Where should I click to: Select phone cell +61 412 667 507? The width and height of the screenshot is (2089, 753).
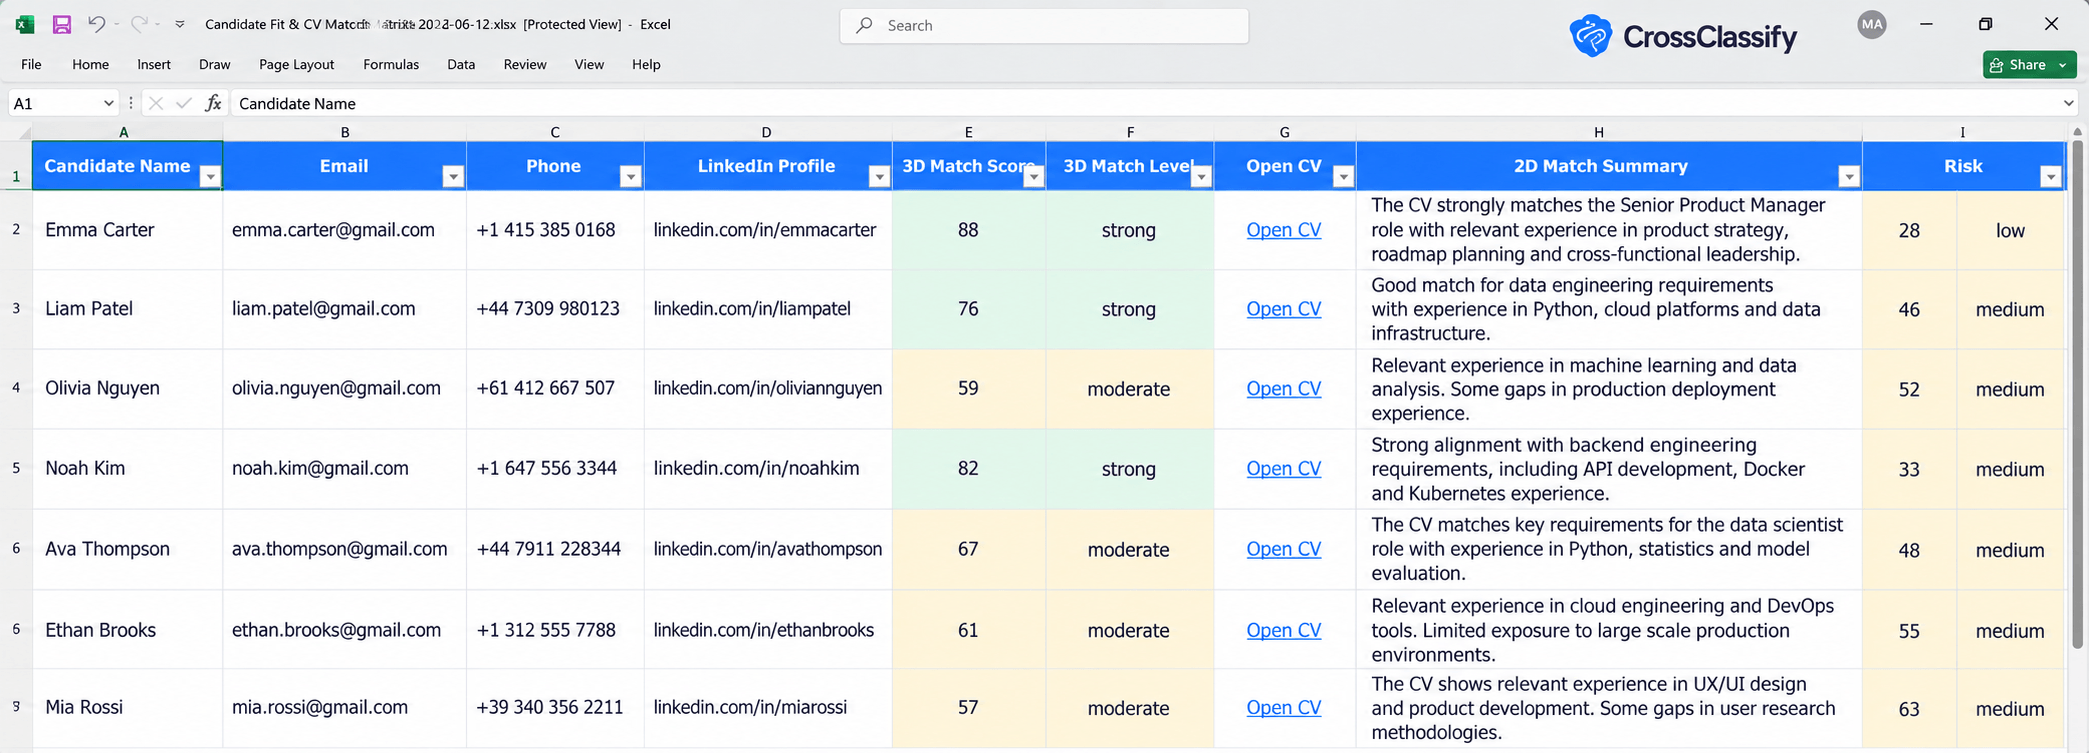(555, 389)
